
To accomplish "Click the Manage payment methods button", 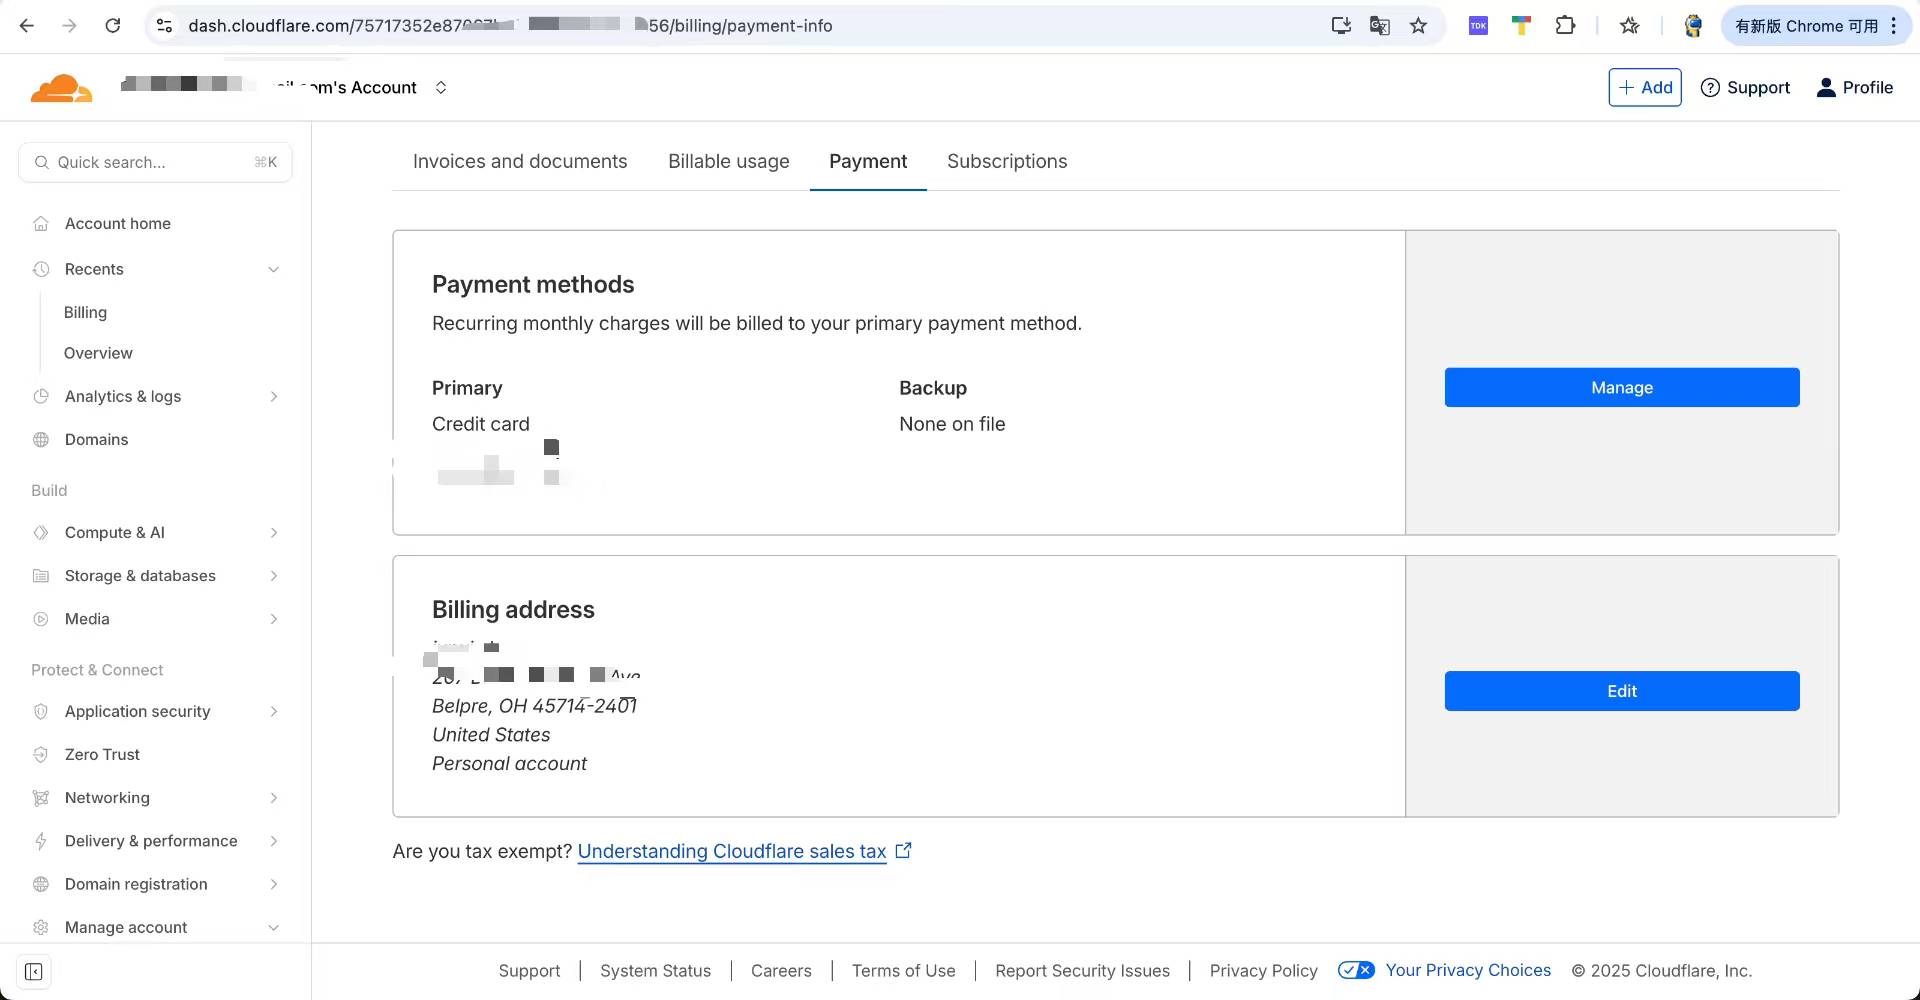I will point(1622,388).
